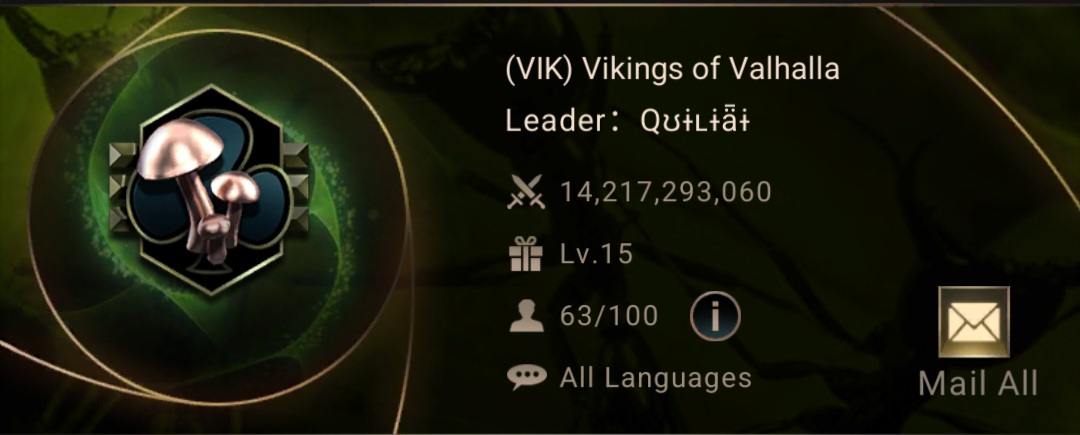Click the gift box level icon

(x=526, y=254)
